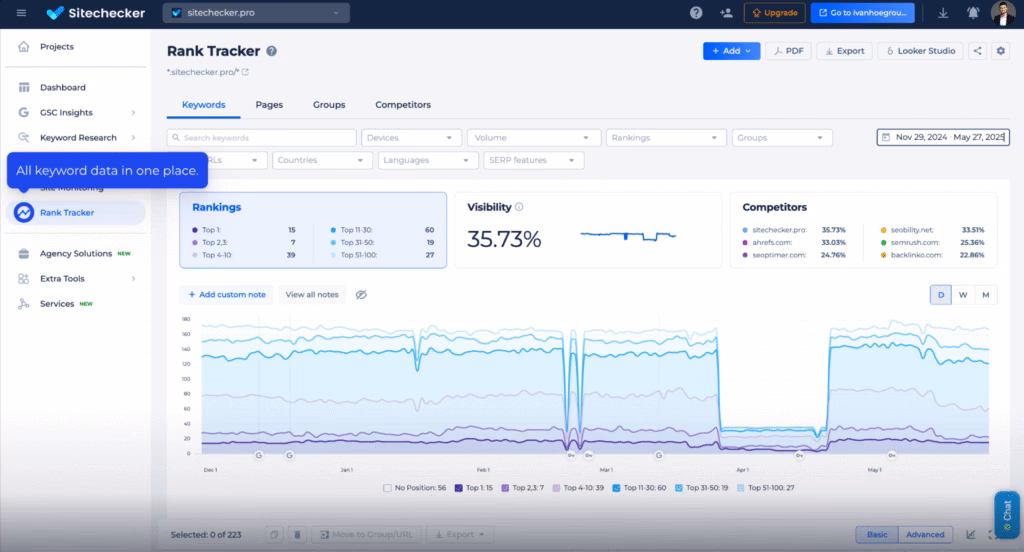
Task: Open the notifications bell
Action: pos(973,13)
